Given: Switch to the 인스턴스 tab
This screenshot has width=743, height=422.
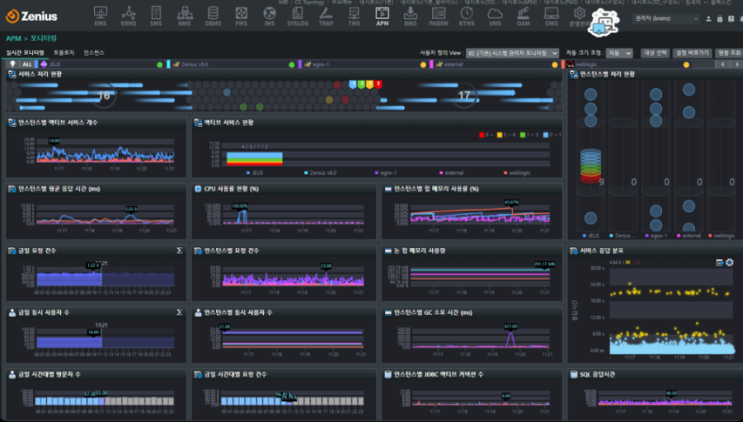Looking at the screenshot, I should [93, 52].
